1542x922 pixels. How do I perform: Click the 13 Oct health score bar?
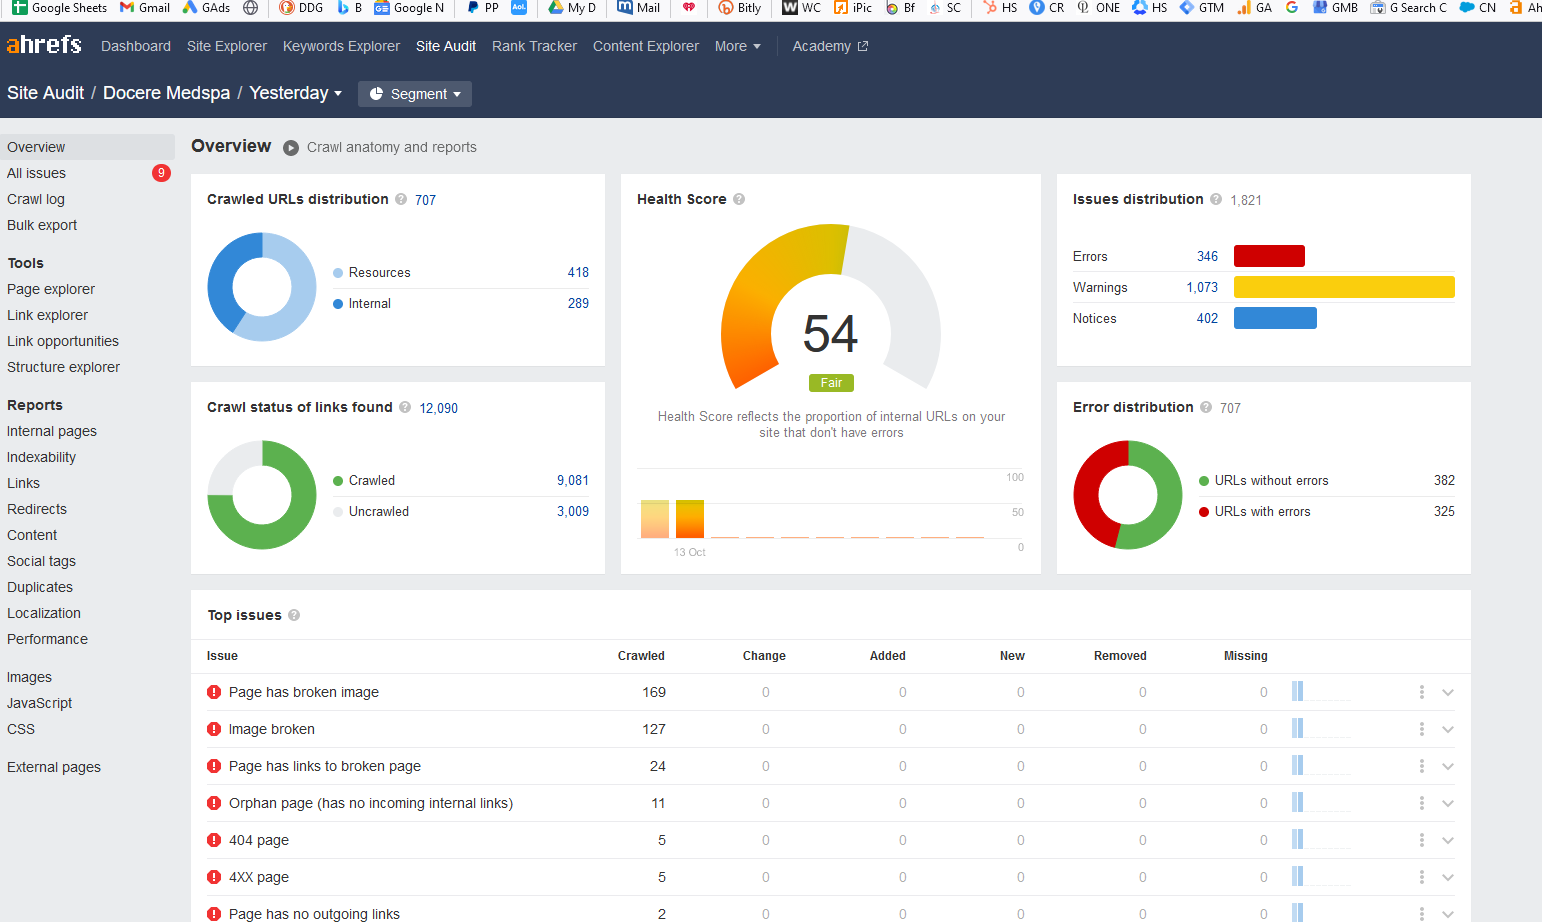690,519
